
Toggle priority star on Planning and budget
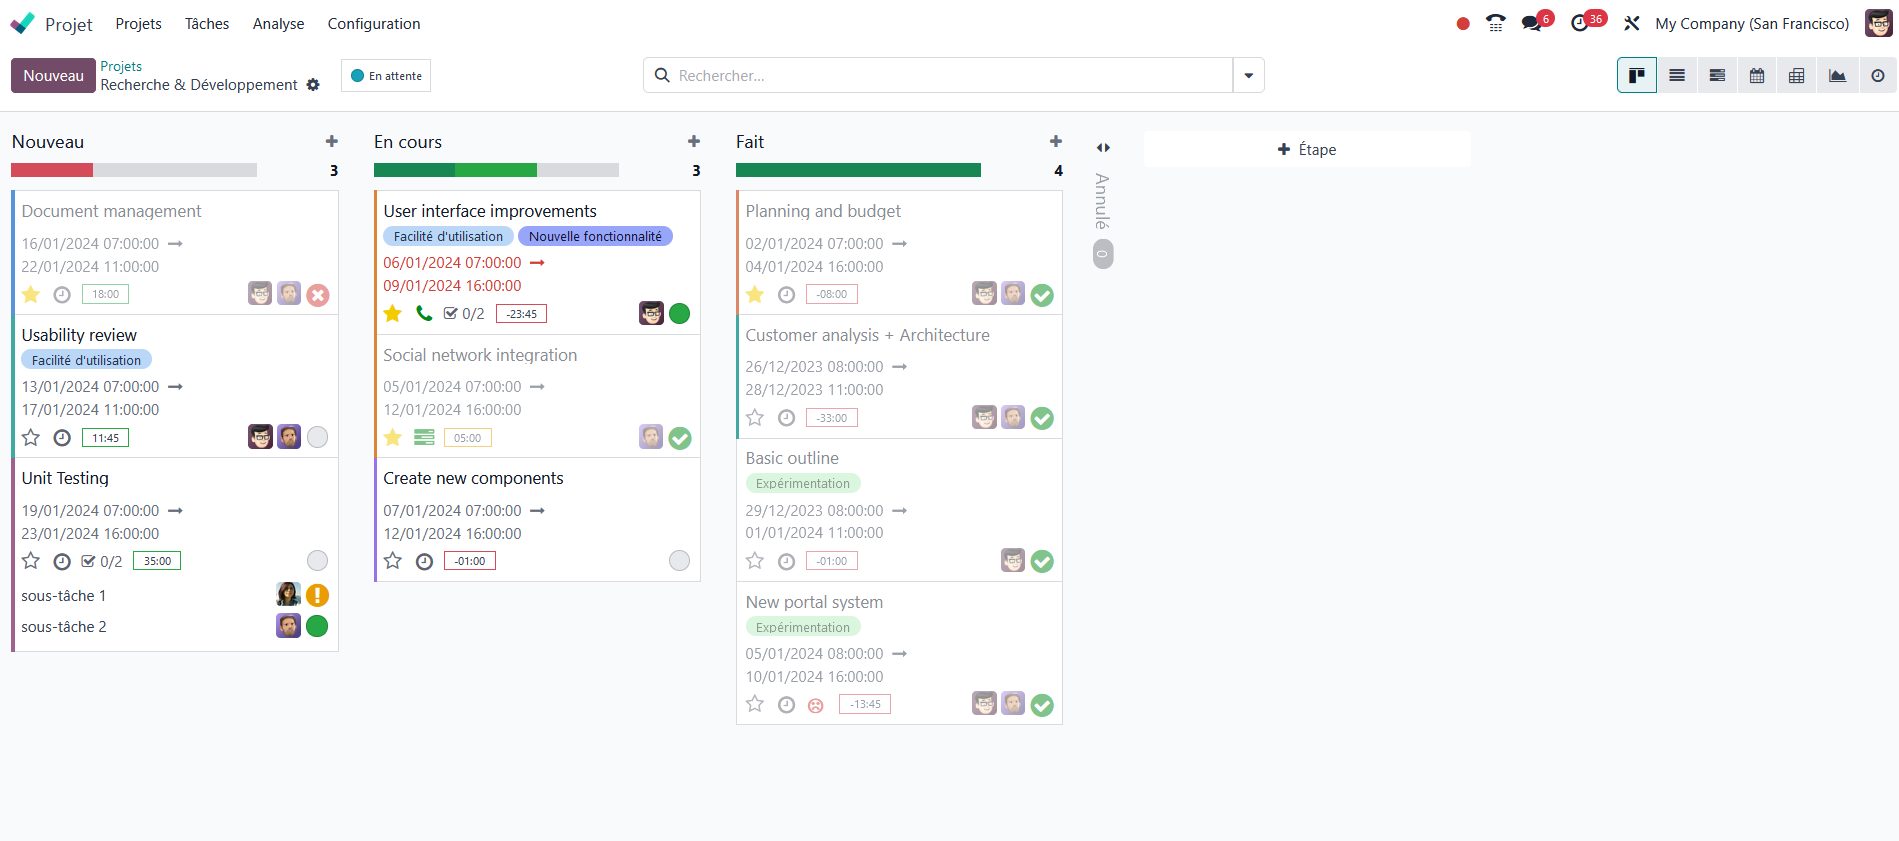(755, 294)
